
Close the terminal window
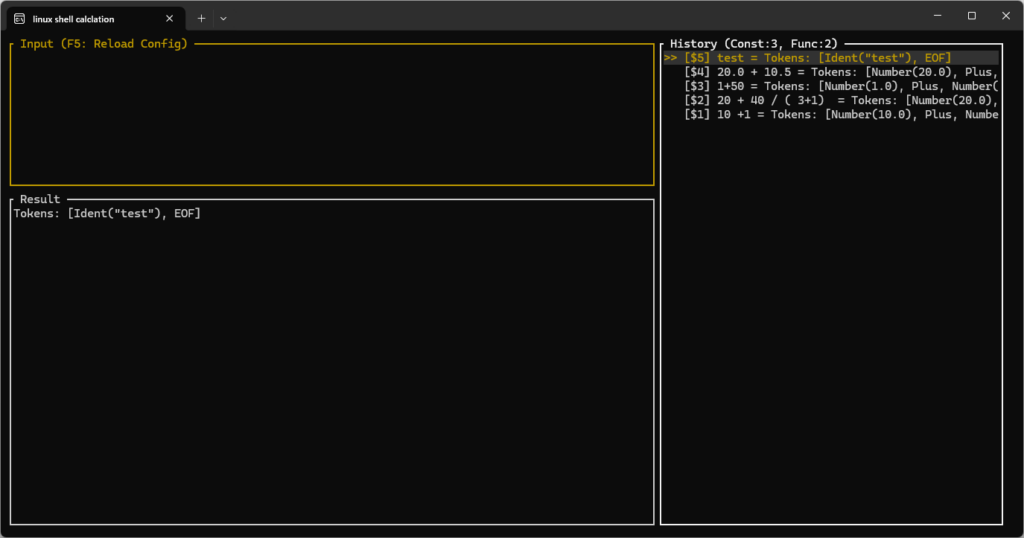(1004, 16)
